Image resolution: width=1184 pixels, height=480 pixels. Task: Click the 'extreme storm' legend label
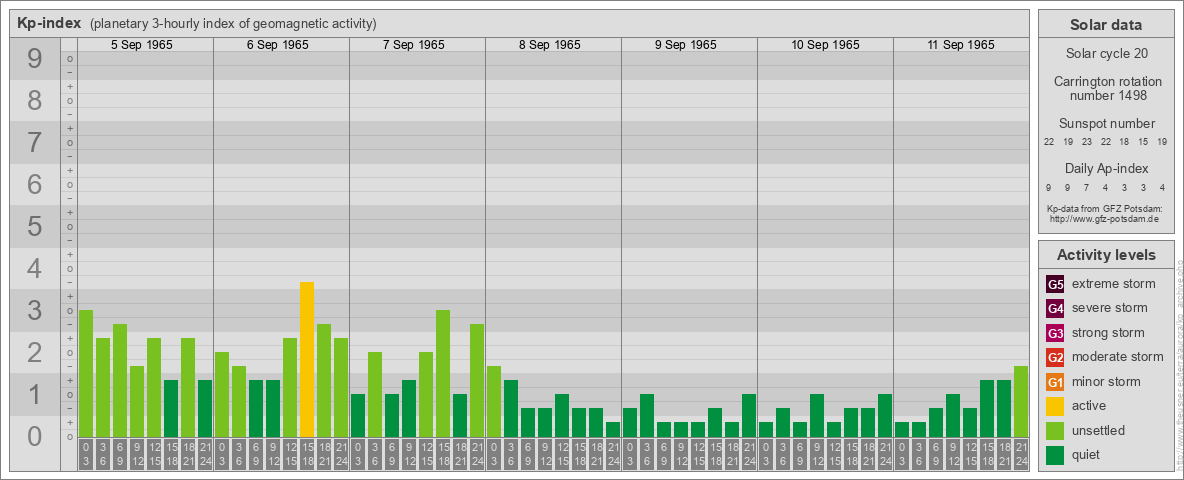[1114, 285]
